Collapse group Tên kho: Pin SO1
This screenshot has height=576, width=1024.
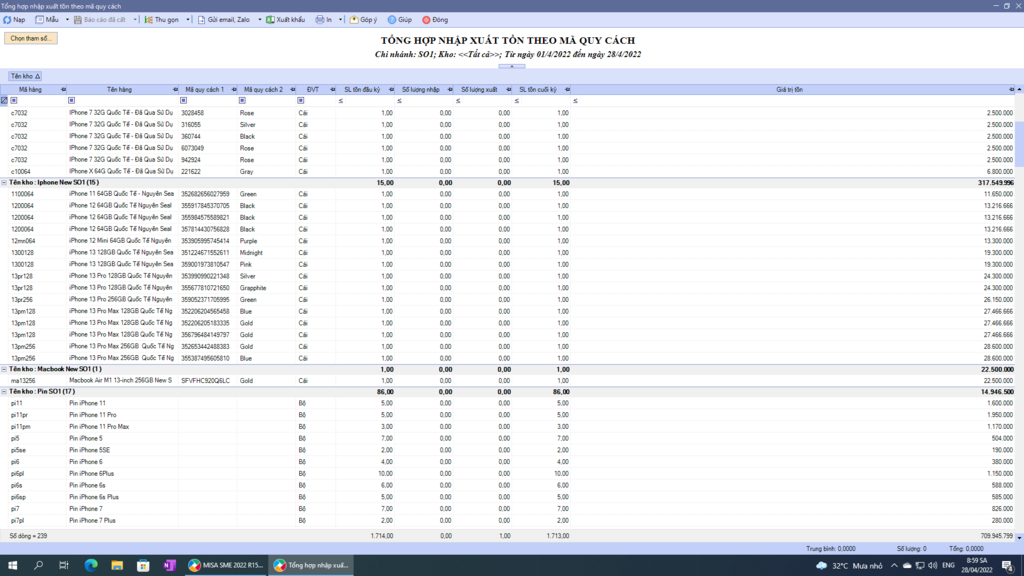pyautogui.click(x=4, y=392)
